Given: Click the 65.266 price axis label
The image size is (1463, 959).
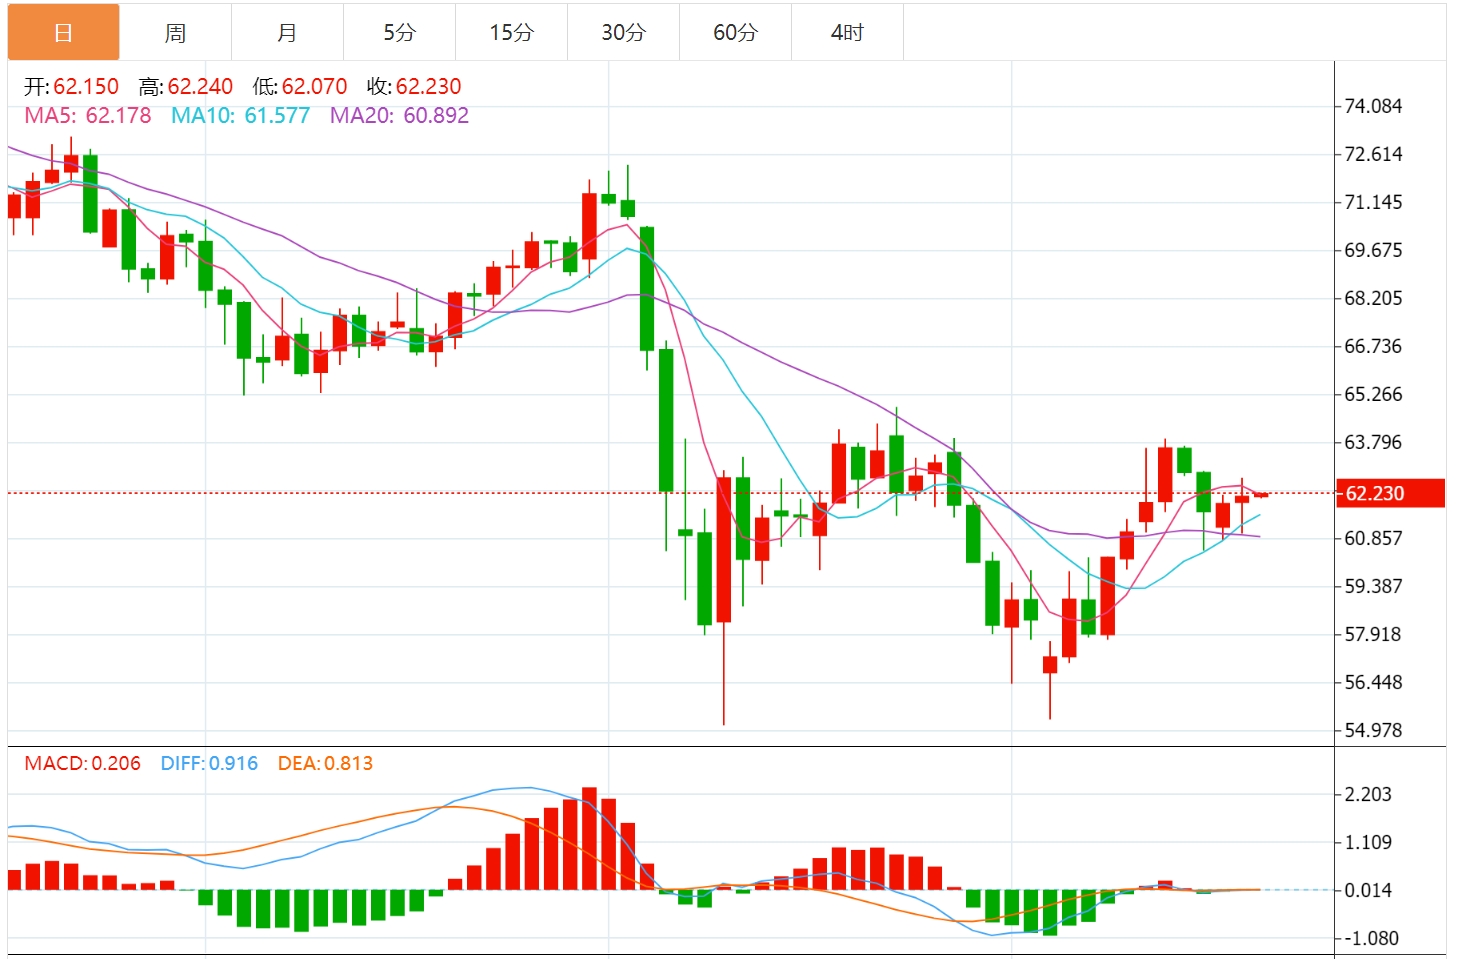Looking at the screenshot, I should click(1373, 394).
